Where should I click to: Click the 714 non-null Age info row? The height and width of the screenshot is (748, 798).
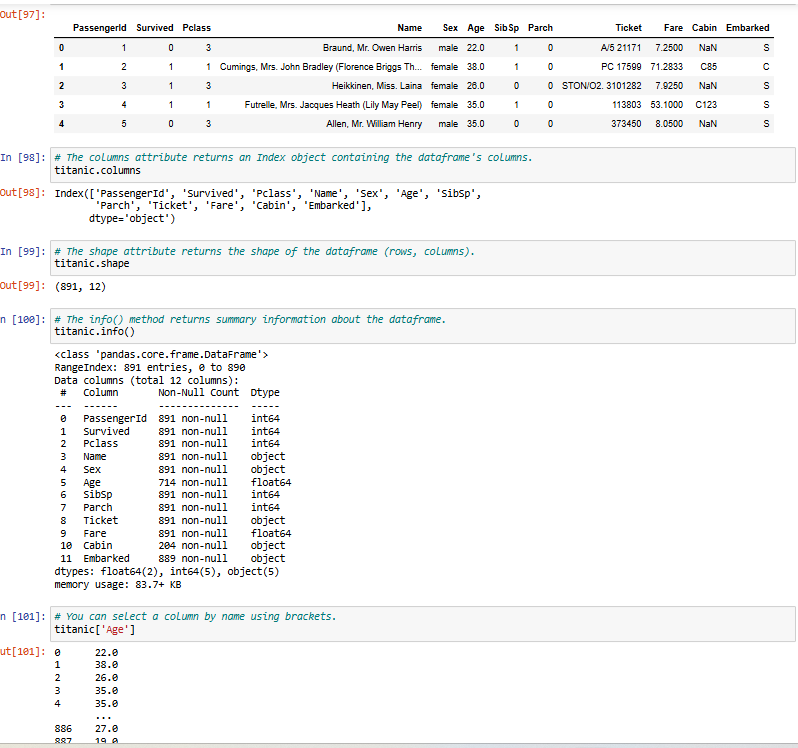point(176,482)
